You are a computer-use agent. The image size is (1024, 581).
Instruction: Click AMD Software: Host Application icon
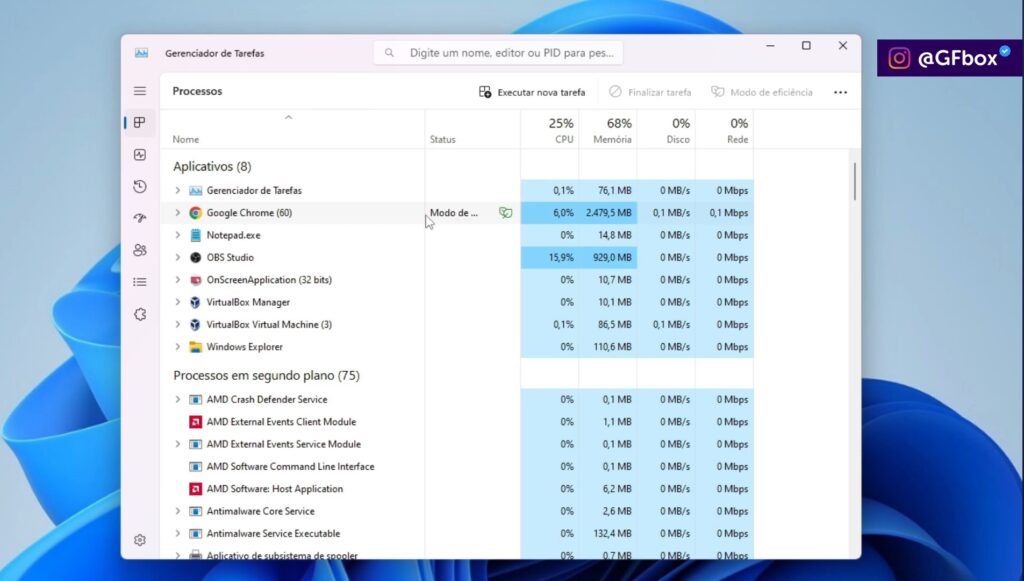coord(195,489)
